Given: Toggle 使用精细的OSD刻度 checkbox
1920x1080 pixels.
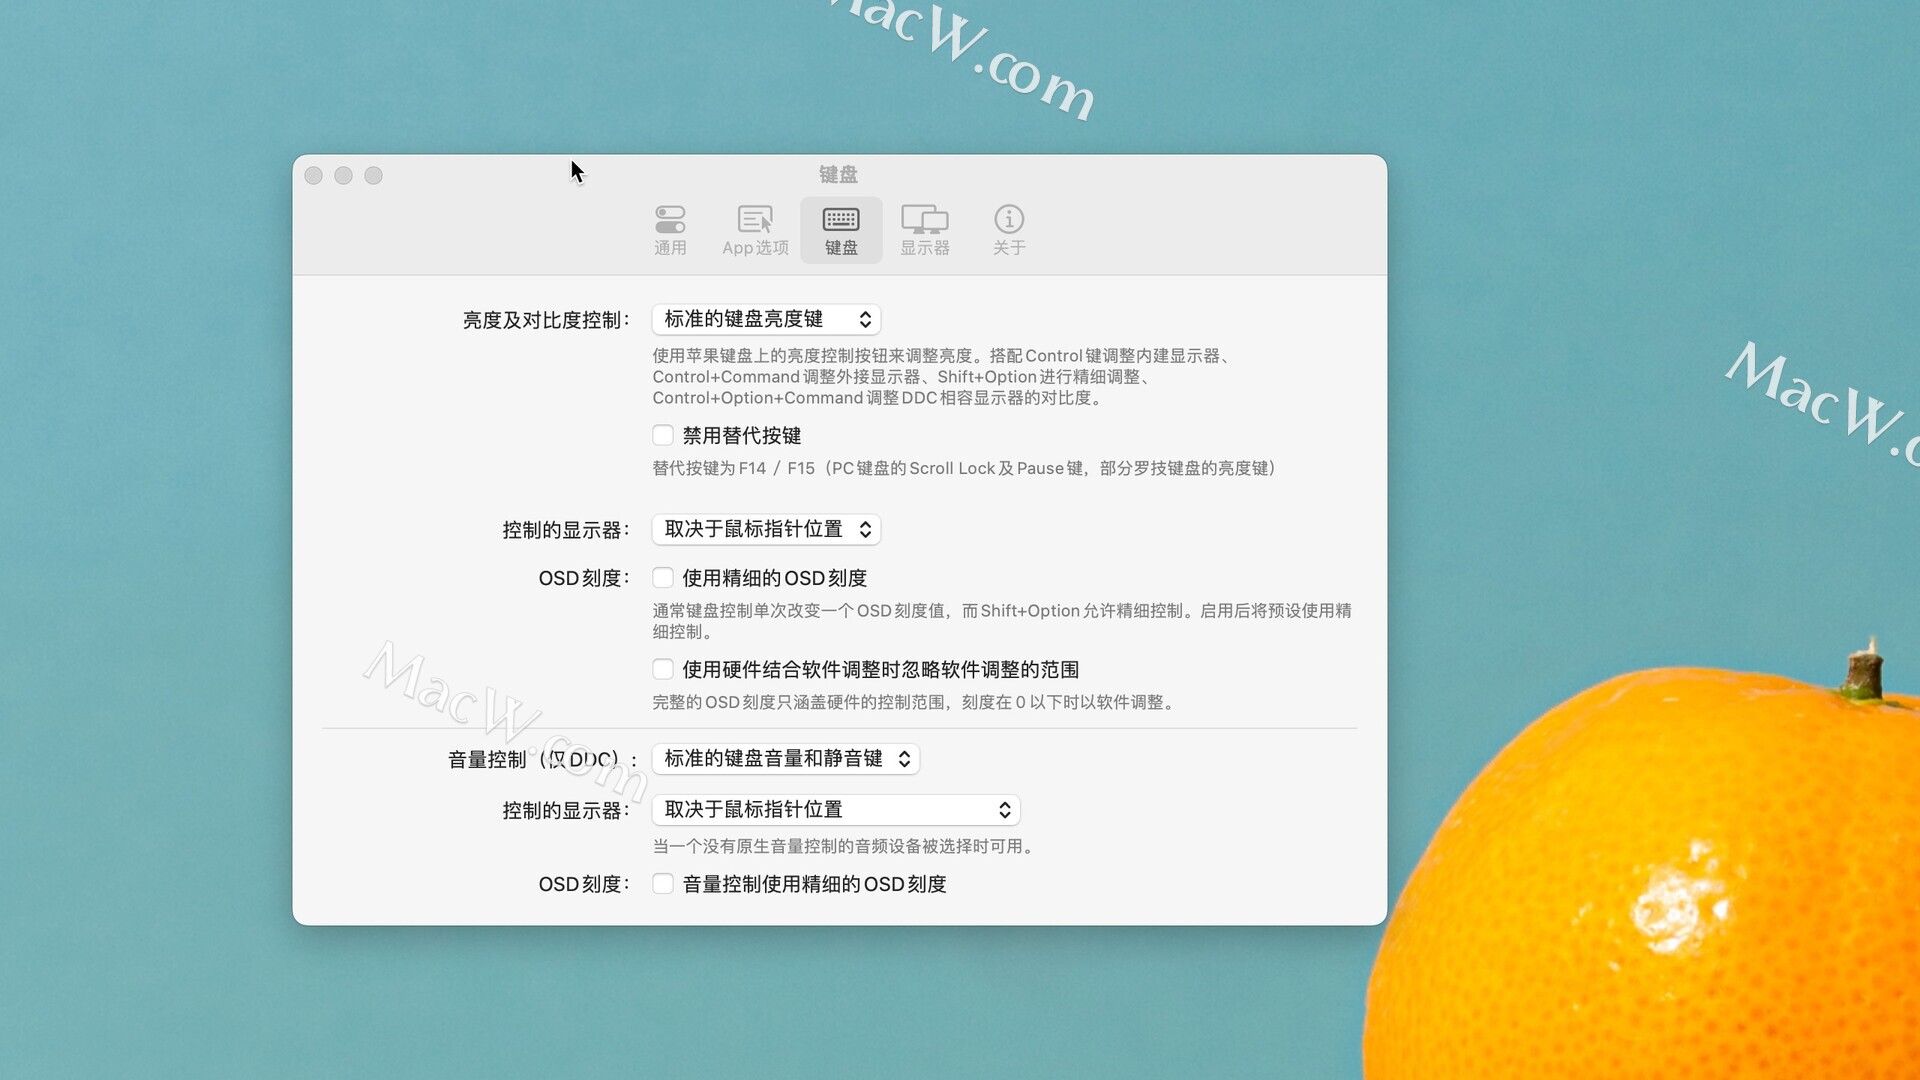Looking at the screenshot, I should coord(663,577).
